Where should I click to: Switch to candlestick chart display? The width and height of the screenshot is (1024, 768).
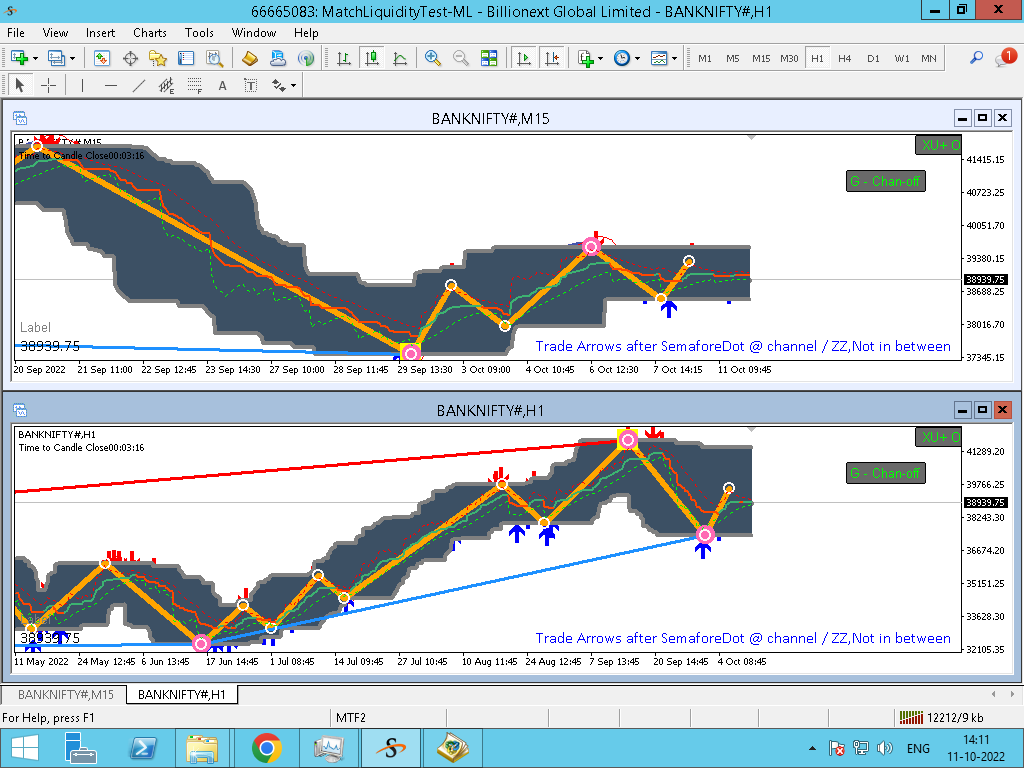[372, 58]
